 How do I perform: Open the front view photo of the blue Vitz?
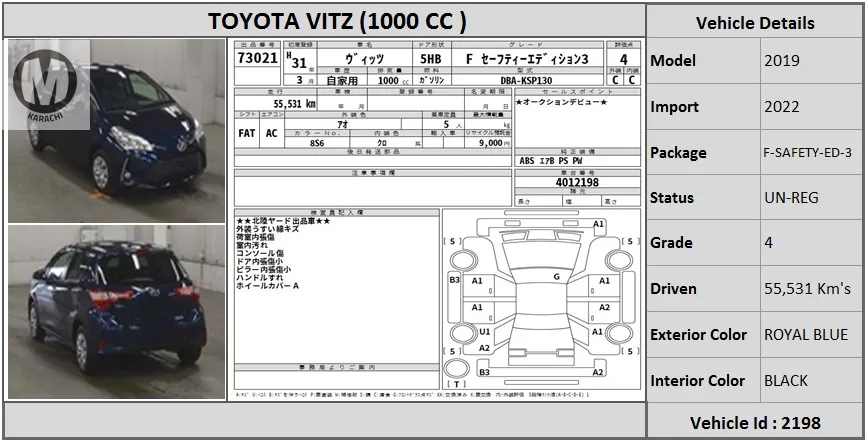116,131
